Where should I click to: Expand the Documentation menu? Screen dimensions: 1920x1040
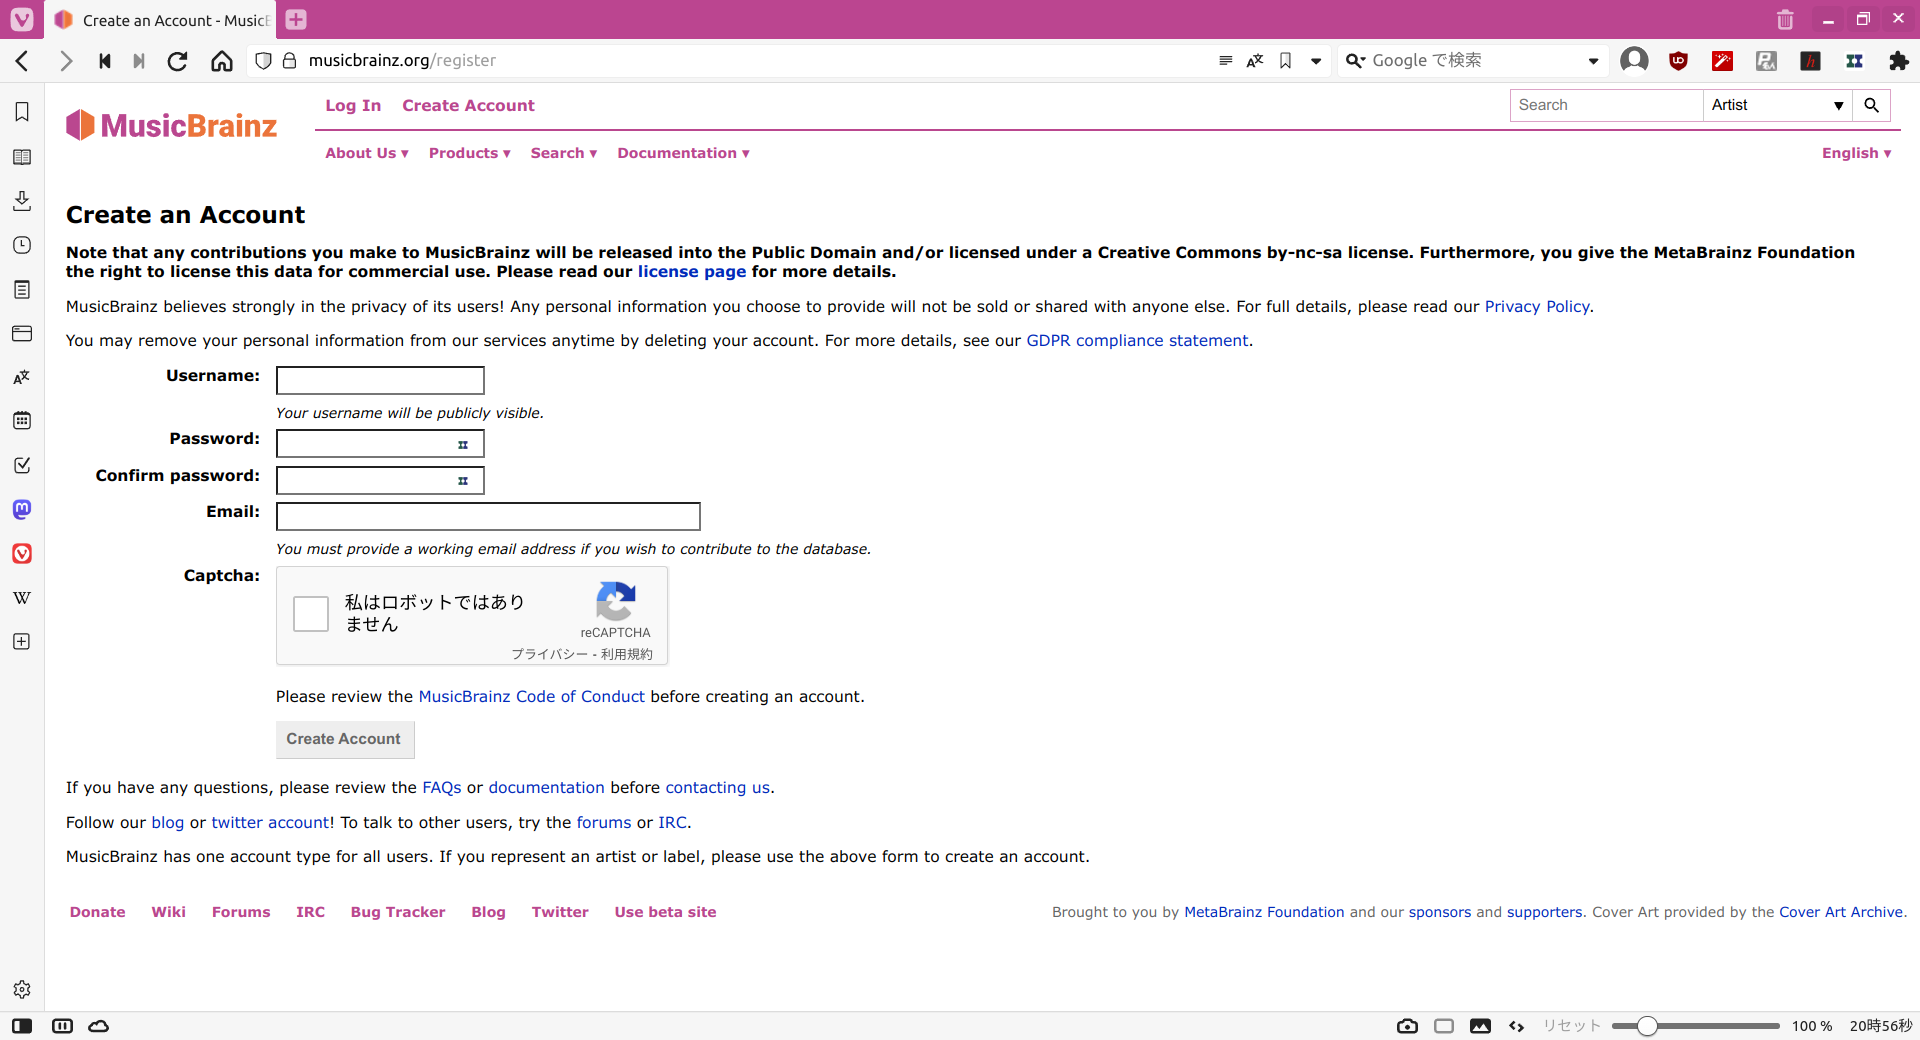(x=683, y=153)
